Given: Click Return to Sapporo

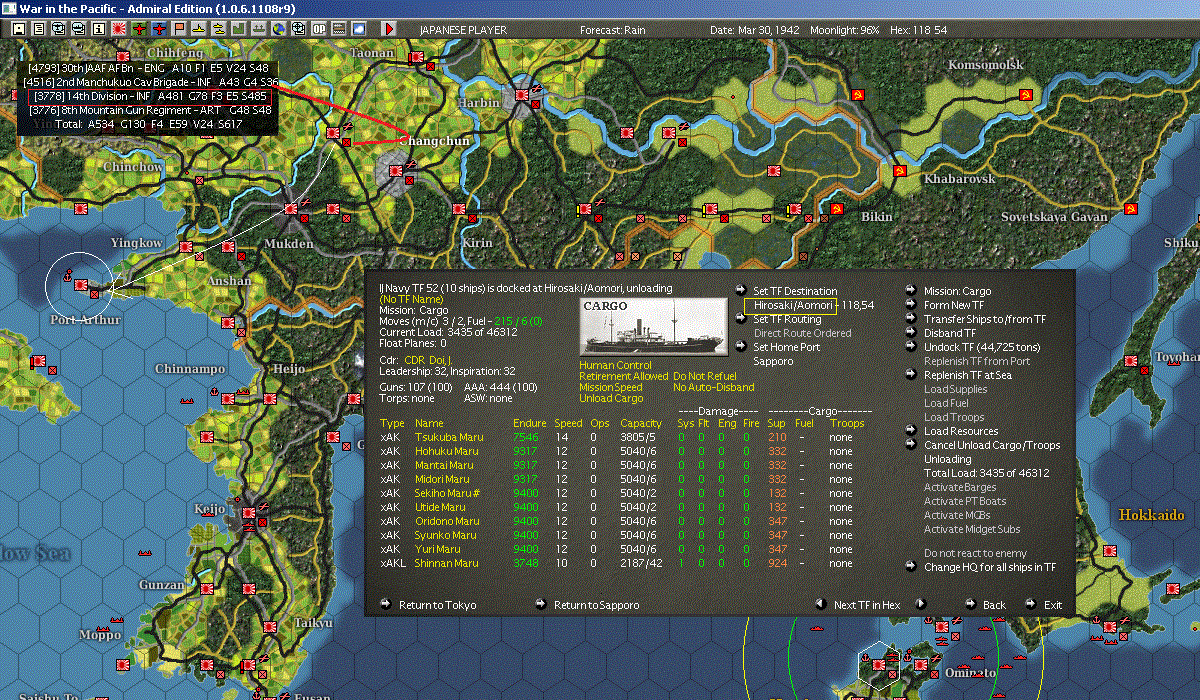Looking at the screenshot, I should (x=596, y=605).
